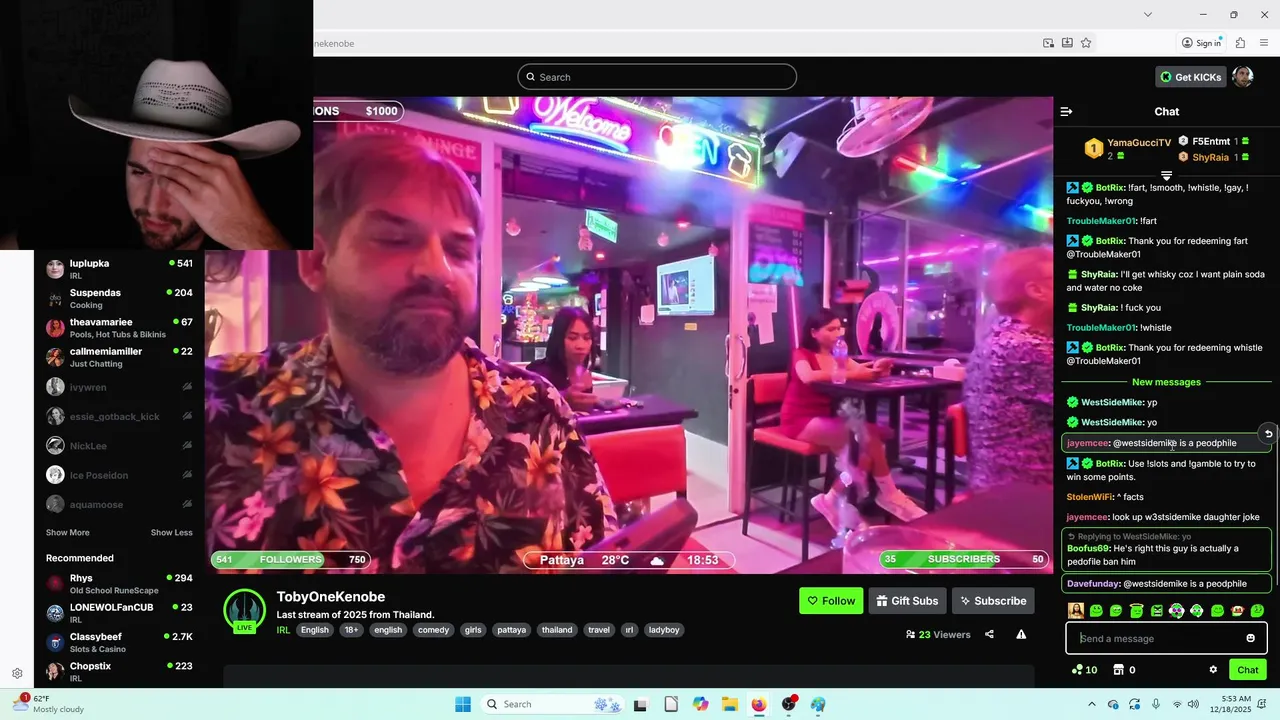The width and height of the screenshot is (1280, 720).
Task: Focus the Kick search bar
Action: click(x=657, y=77)
